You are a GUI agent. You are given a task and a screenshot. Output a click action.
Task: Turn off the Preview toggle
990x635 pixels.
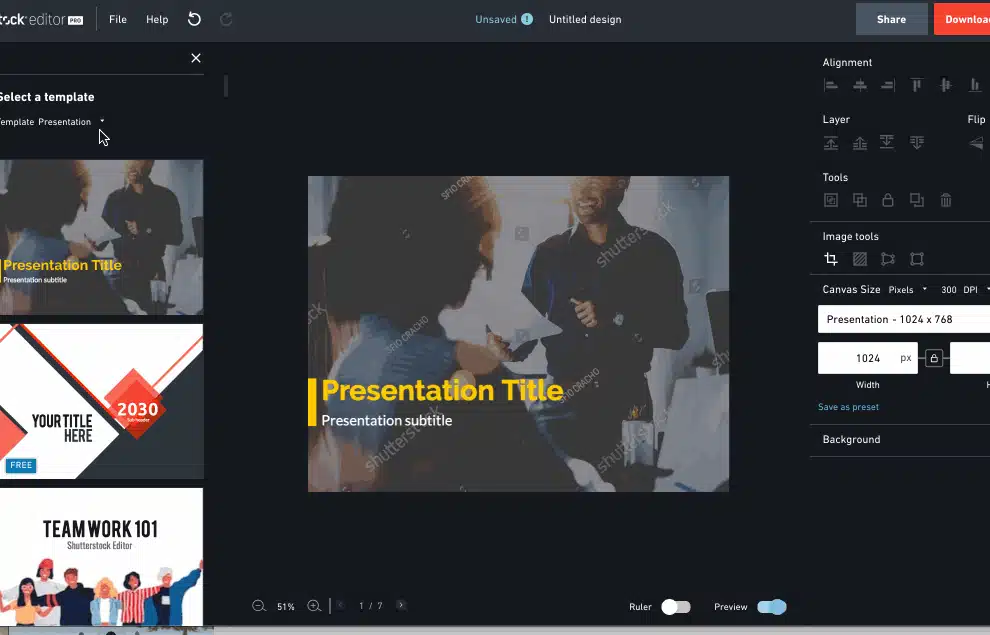(771, 607)
